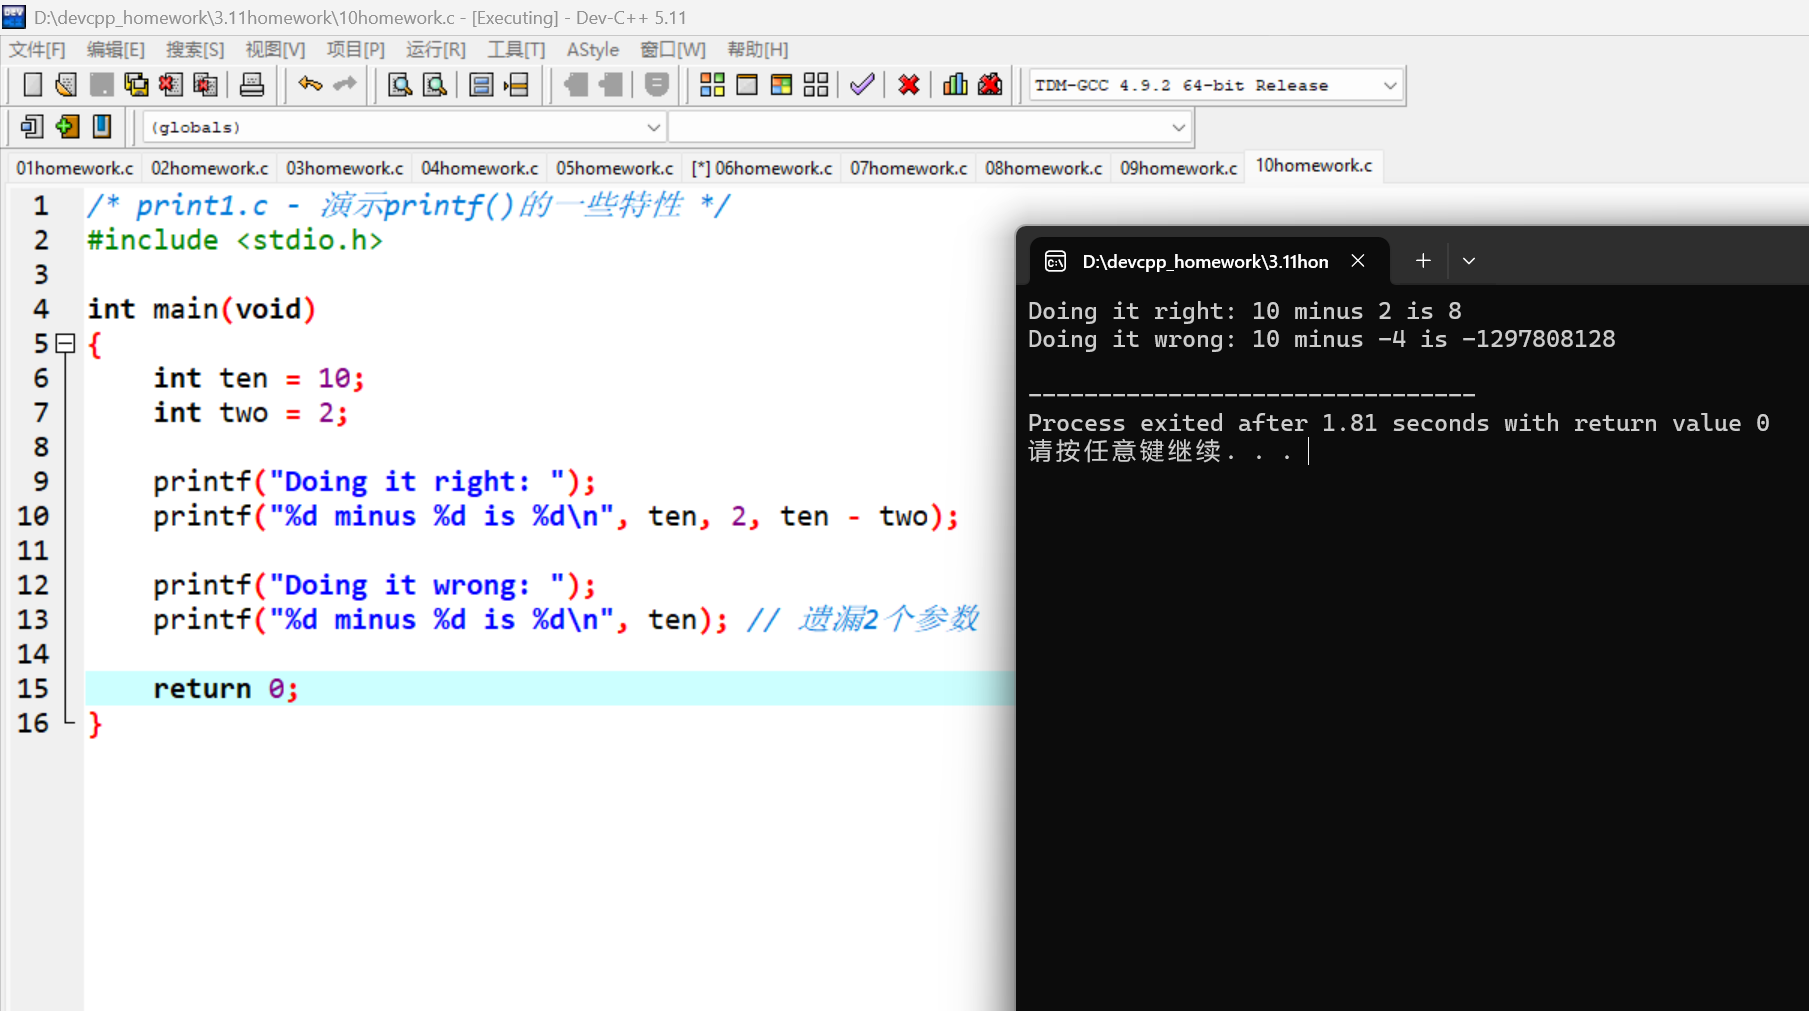The height and width of the screenshot is (1011, 1809).
Task: Stop execution with red X icon
Action: pos(909,85)
